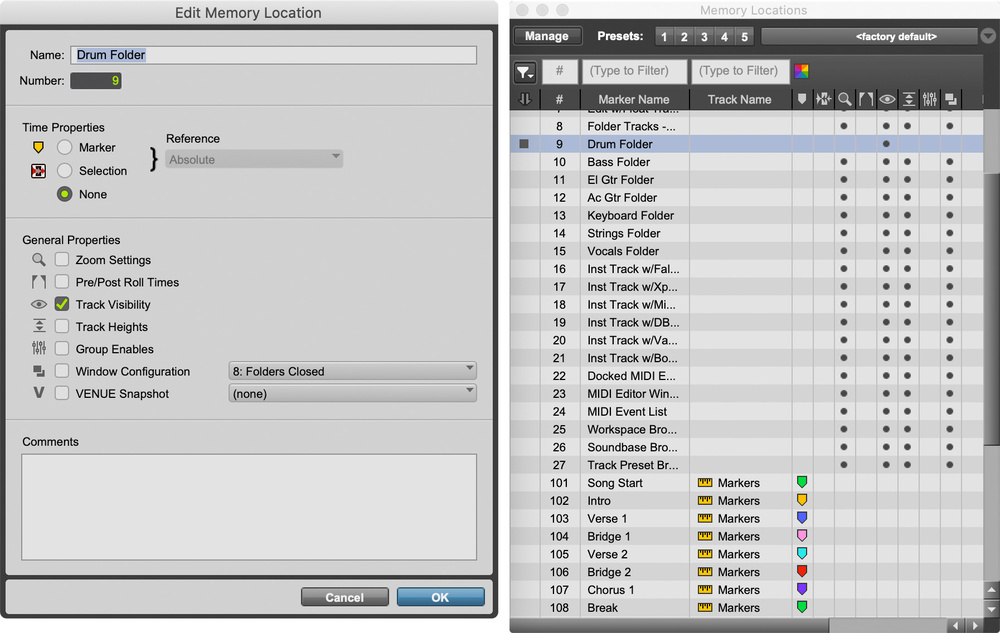
Task: Select preset number 3
Action: 704,37
